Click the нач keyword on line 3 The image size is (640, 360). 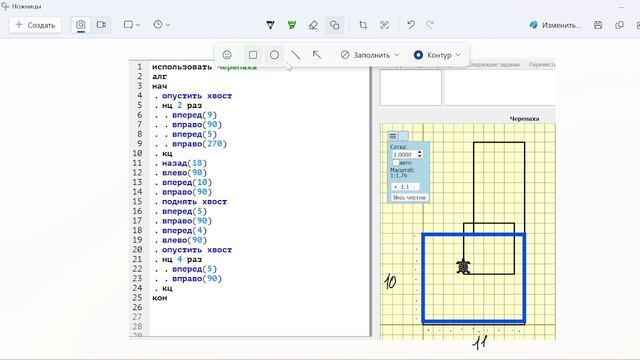point(160,86)
